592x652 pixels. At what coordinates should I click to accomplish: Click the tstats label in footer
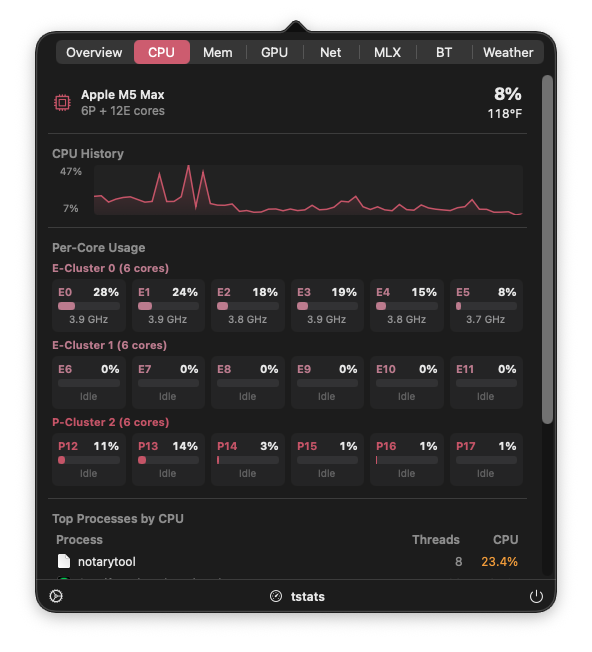pos(308,597)
